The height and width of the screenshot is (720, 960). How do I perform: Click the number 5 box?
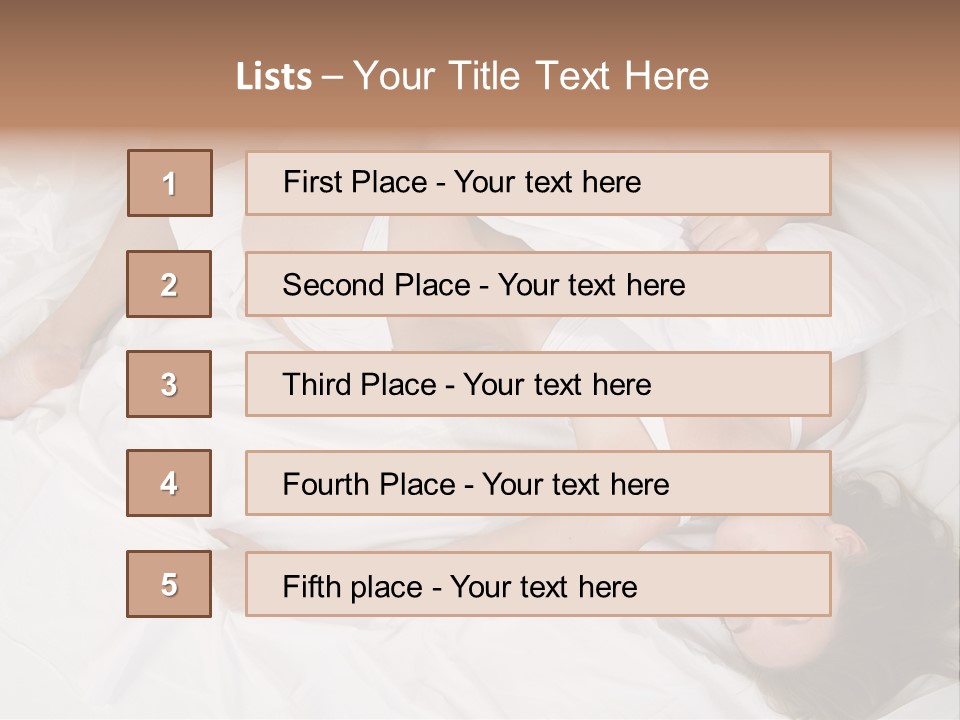click(x=169, y=585)
